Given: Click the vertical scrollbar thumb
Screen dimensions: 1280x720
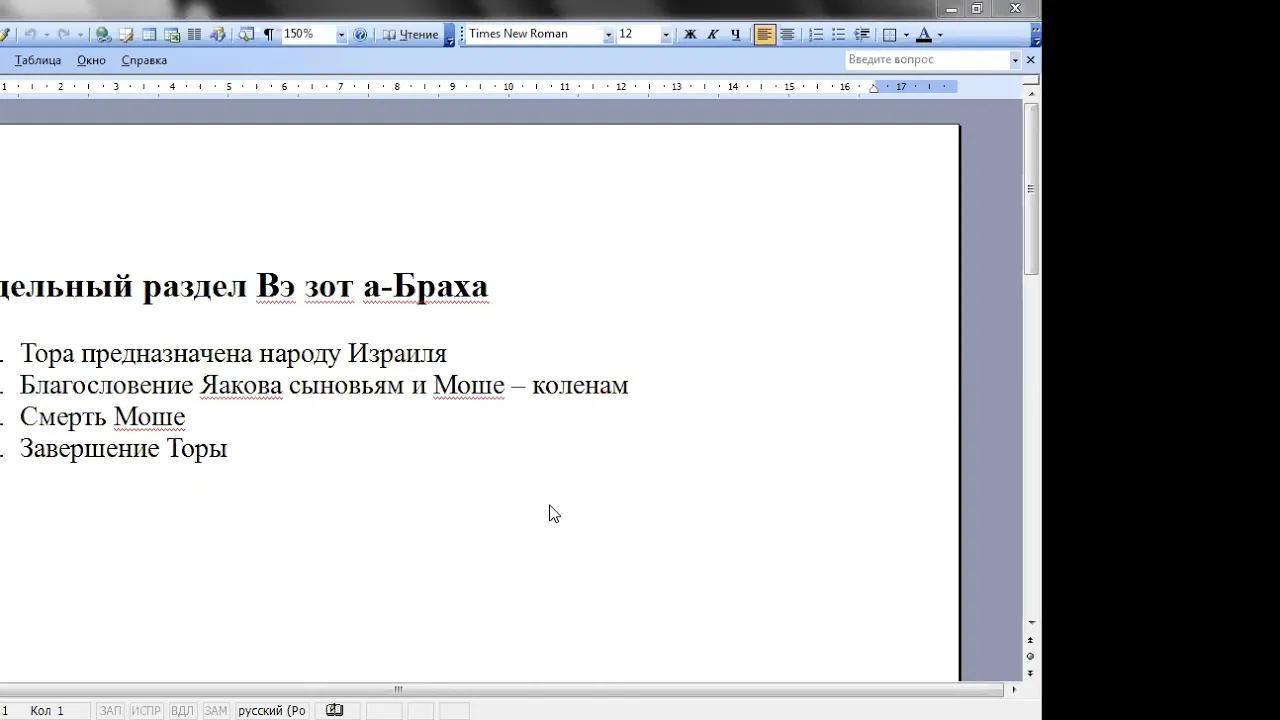Looking at the screenshot, I should click(1032, 187).
